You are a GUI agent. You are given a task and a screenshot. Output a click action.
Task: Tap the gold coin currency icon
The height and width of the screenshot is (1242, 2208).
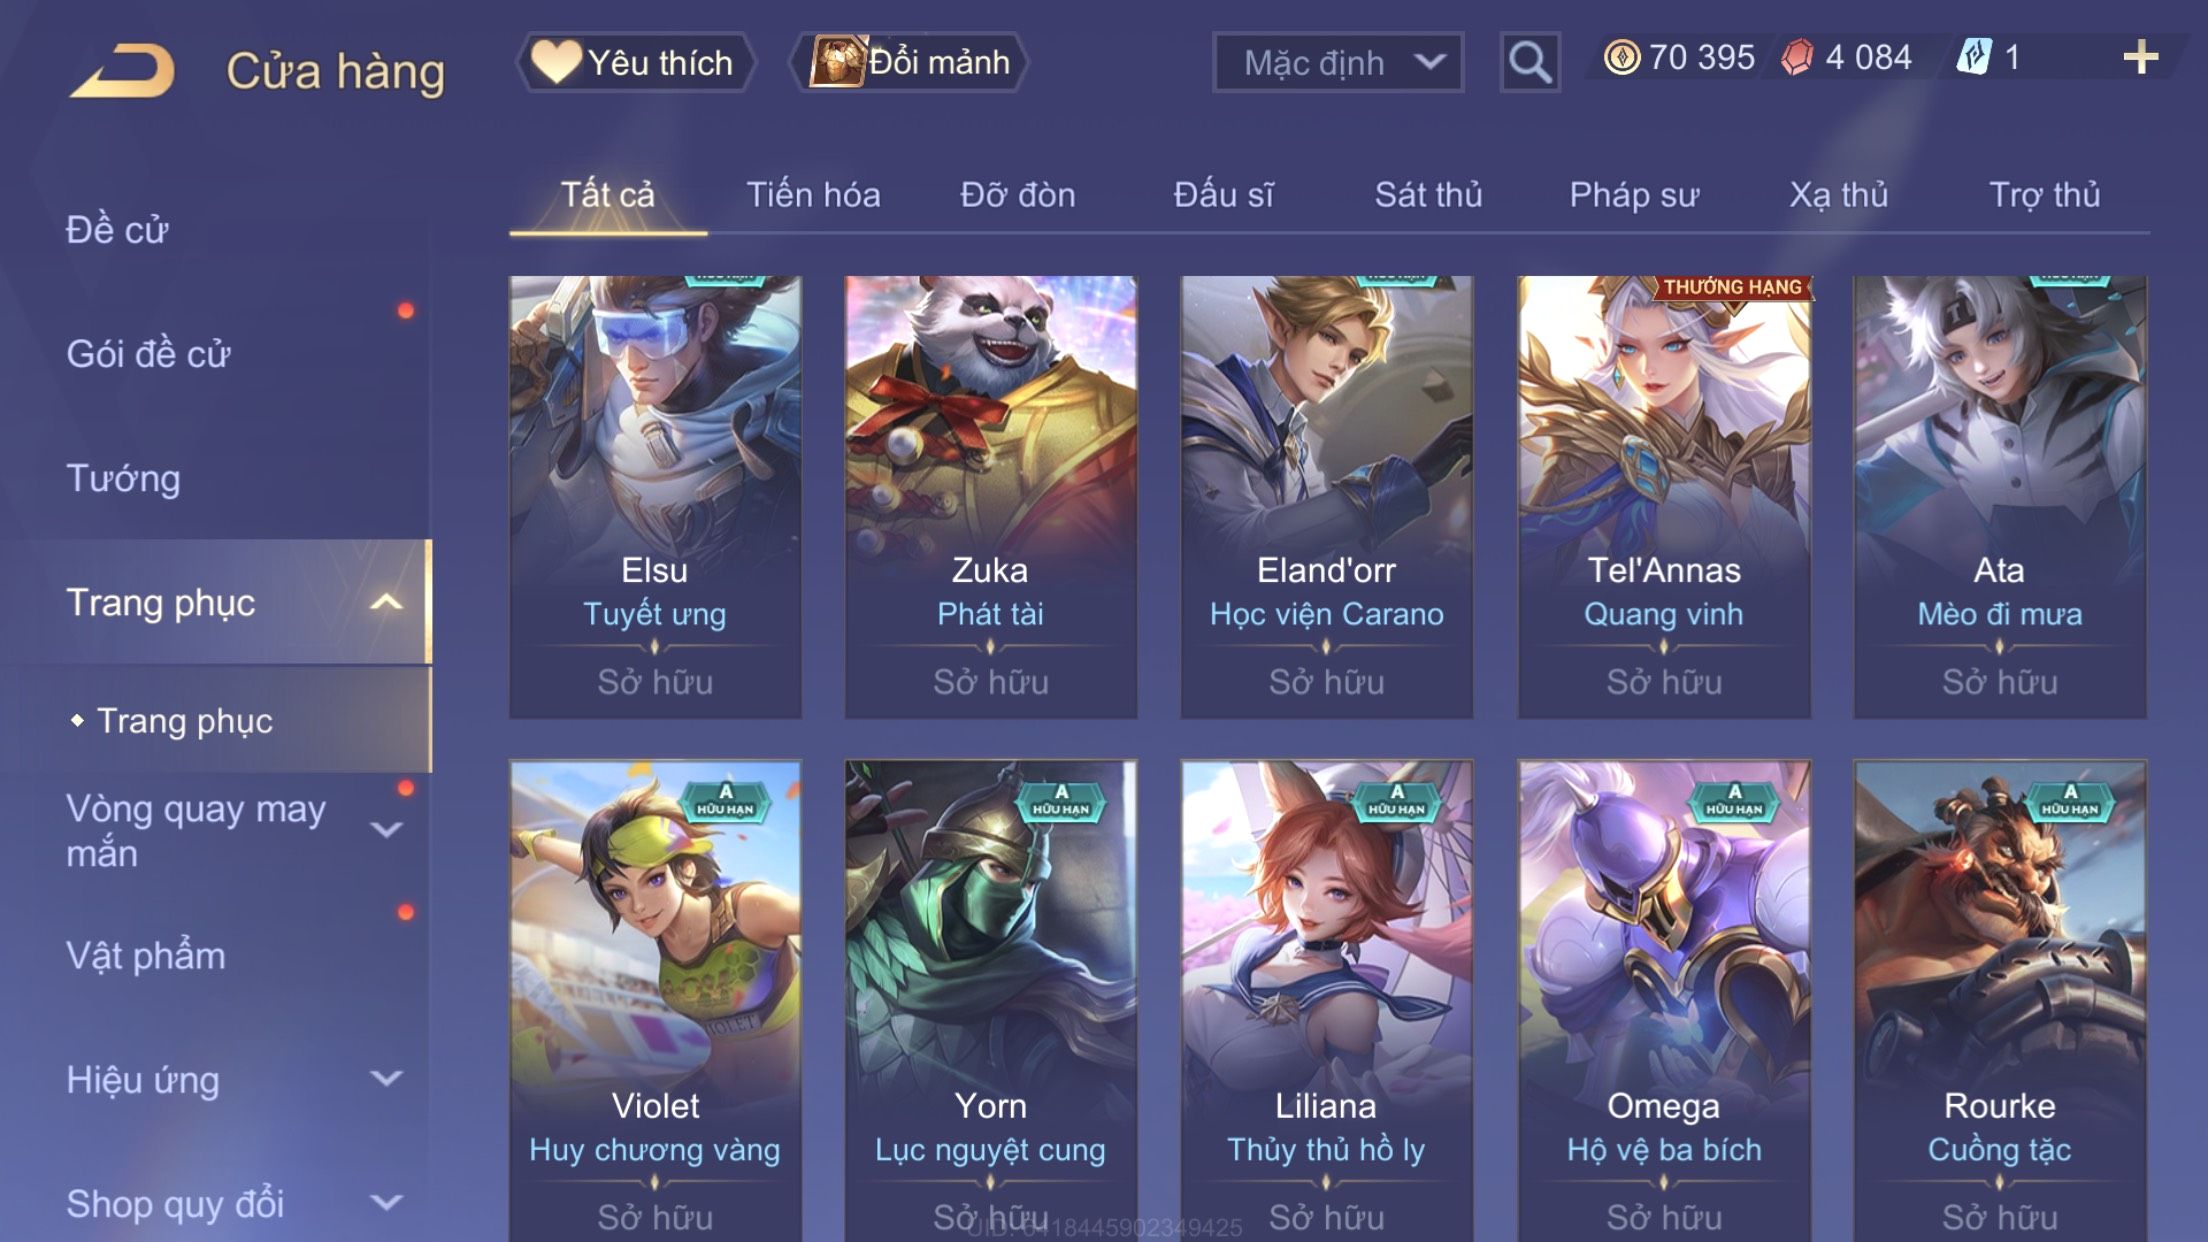[x=1621, y=58]
